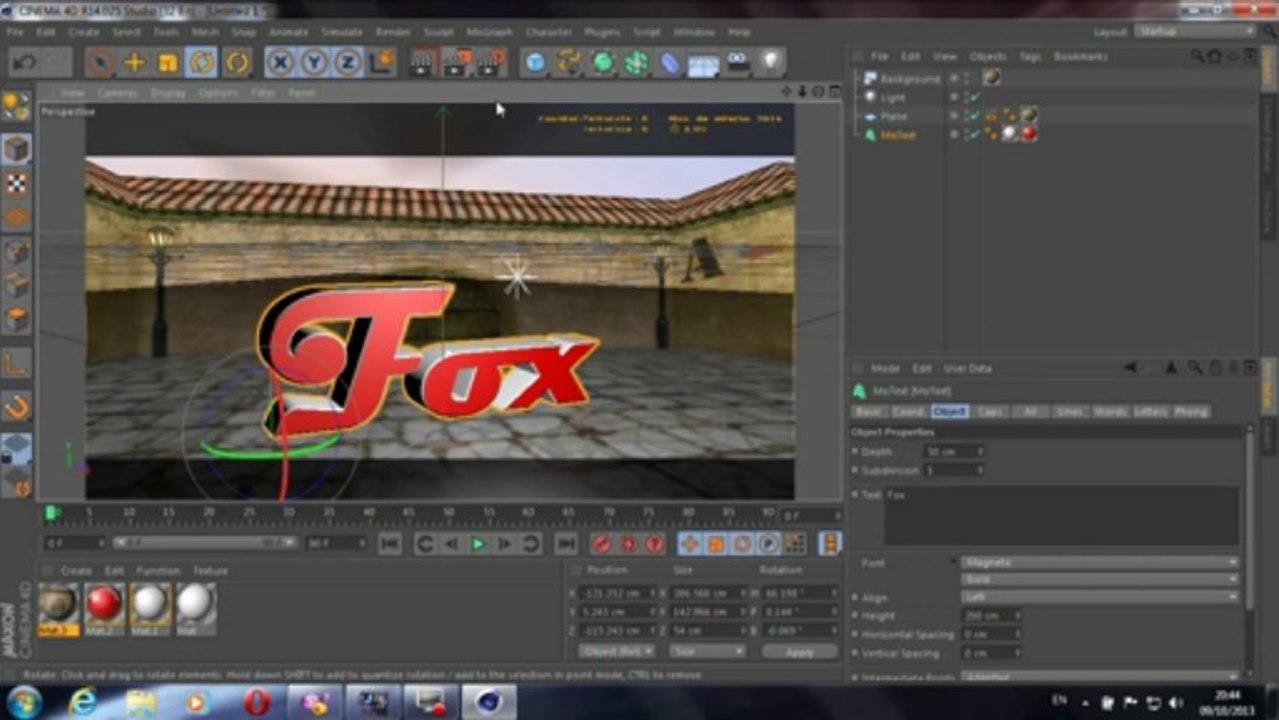Select the red material ball in Material Manager

click(104, 605)
